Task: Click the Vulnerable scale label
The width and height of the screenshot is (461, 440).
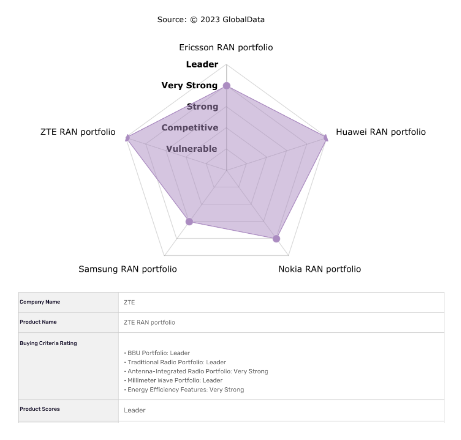Action: 192,149
